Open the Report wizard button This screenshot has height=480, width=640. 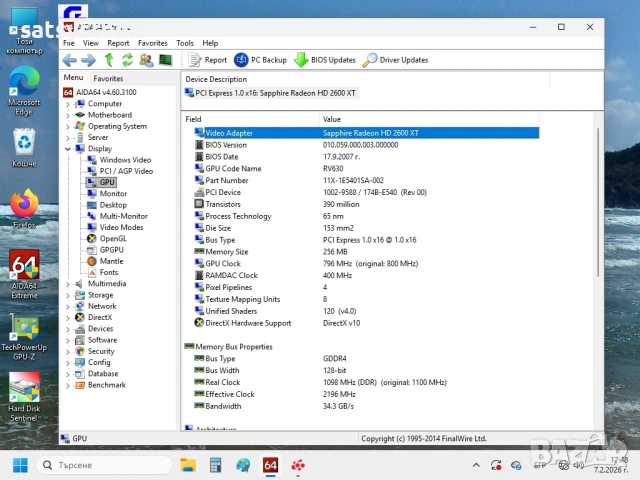pyautogui.click(x=207, y=60)
